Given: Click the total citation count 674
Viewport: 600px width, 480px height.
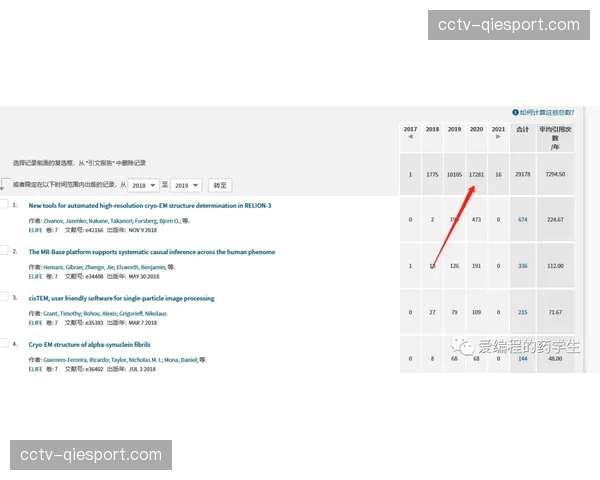Looking at the screenshot, I should pos(522,220).
